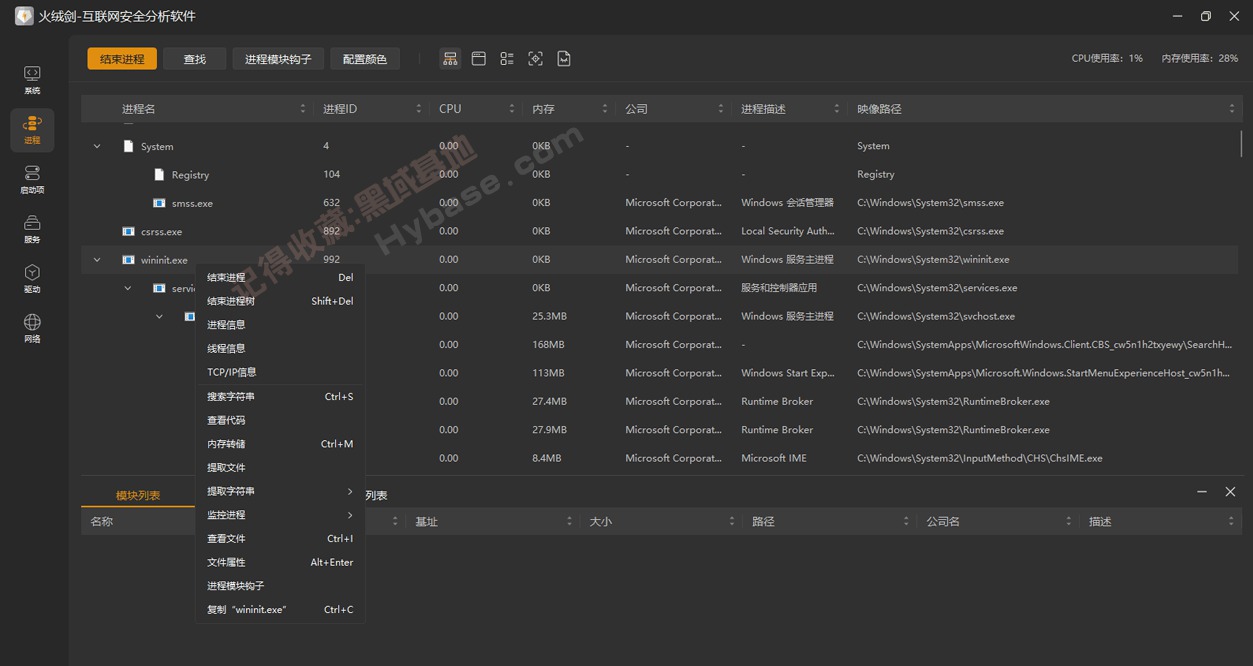Choose TCP/IP信息 in context menu
The height and width of the screenshot is (666, 1253).
pos(280,372)
